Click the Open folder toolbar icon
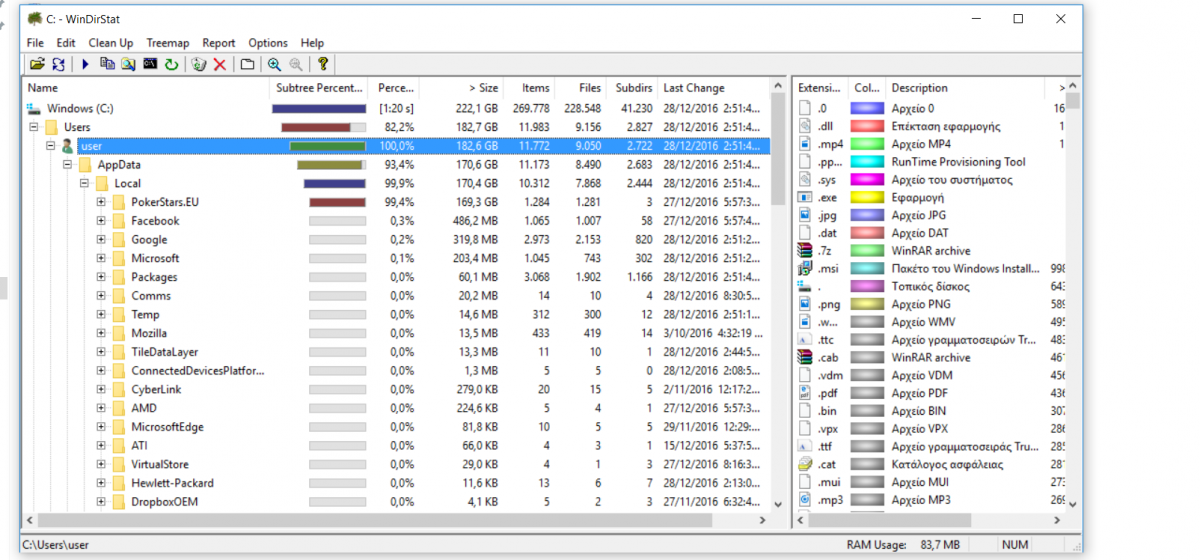Image resolution: width=1200 pixels, height=560 pixels. (37, 65)
